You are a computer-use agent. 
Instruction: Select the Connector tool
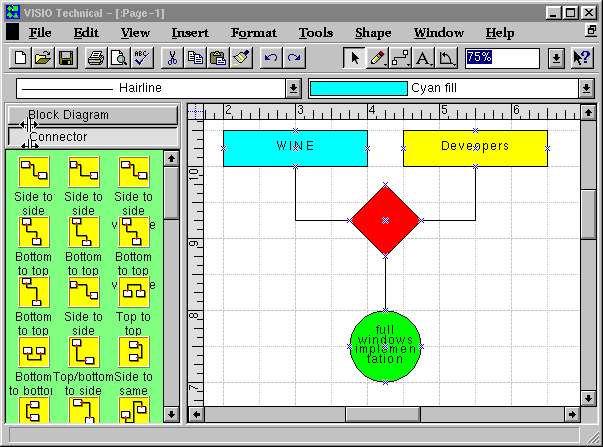400,58
